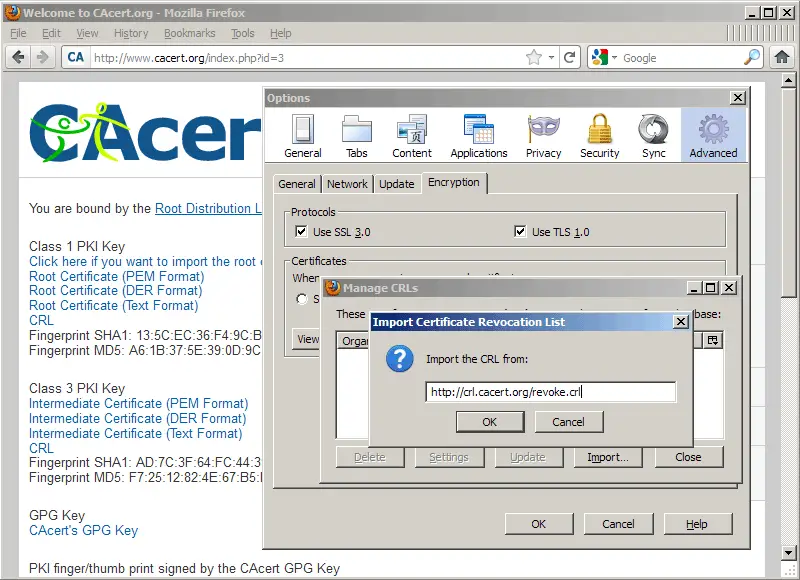Click page scrollbar down arrow

788,552
